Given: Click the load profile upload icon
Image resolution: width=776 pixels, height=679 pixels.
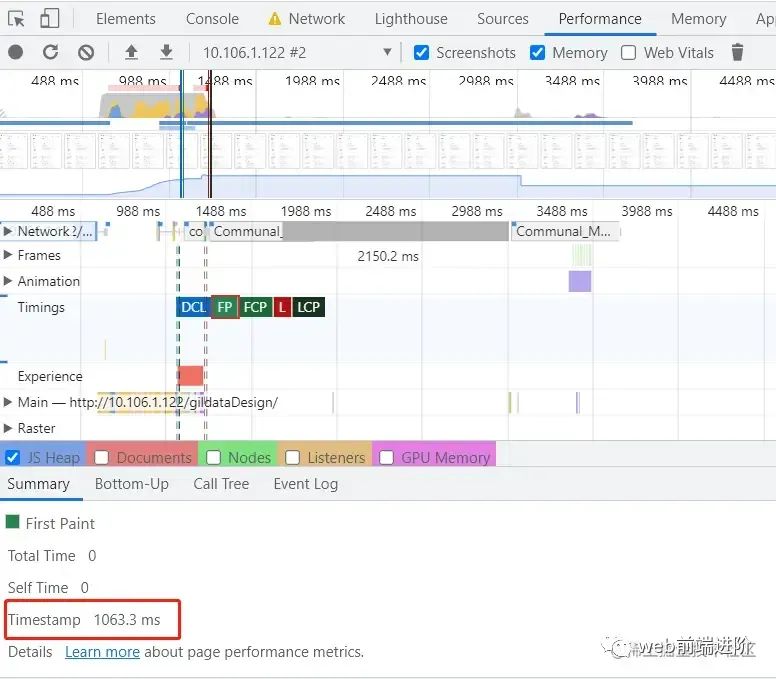Looking at the screenshot, I should (x=131, y=52).
